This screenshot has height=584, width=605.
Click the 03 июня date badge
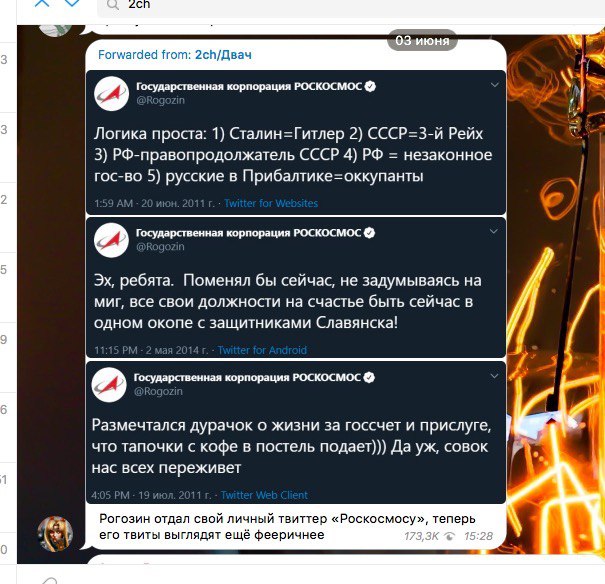422,40
